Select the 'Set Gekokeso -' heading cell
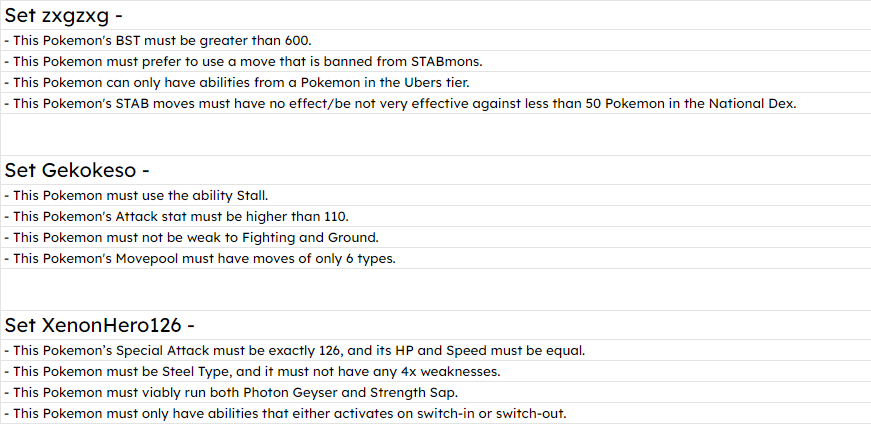The image size is (871, 424). pyautogui.click(x=436, y=170)
